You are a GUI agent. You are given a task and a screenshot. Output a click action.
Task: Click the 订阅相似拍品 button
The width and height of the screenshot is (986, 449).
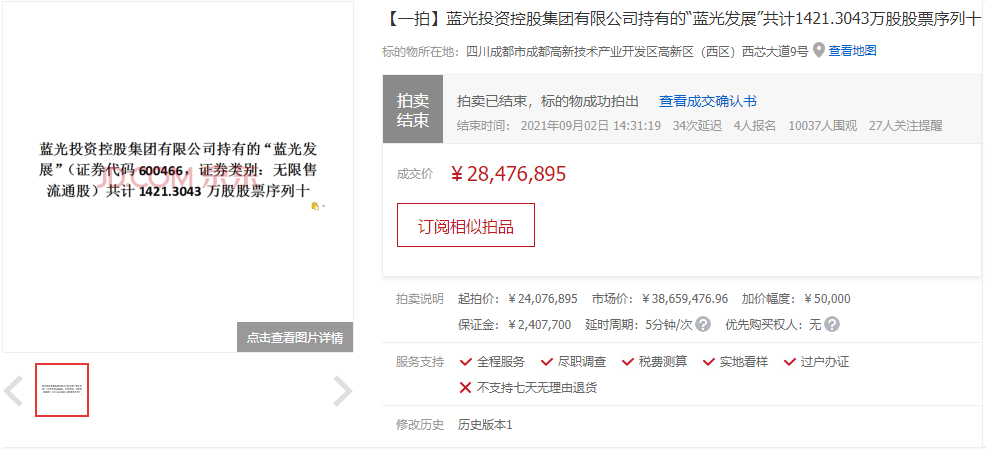coord(466,225)
